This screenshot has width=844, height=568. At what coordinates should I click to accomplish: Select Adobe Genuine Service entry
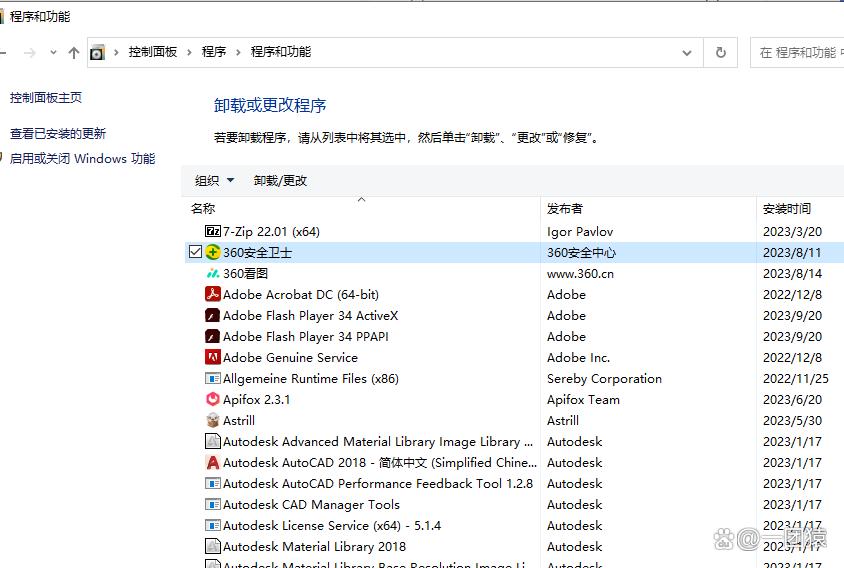point(290,357)
